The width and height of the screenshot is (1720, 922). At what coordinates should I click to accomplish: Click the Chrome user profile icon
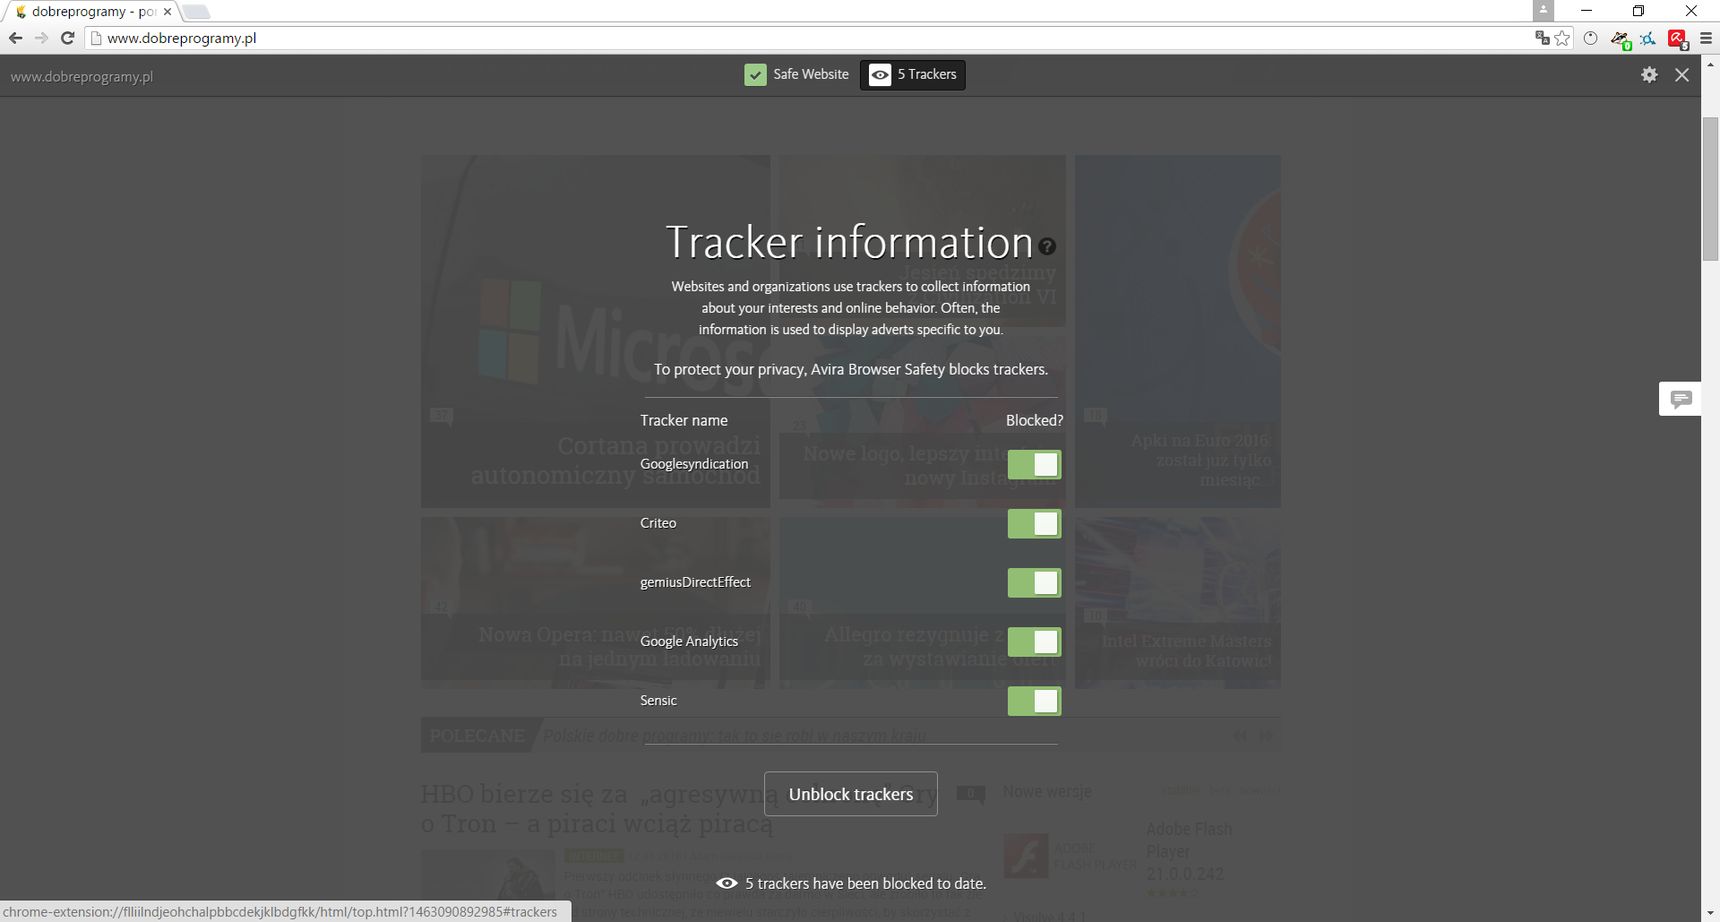(1544, 10)
